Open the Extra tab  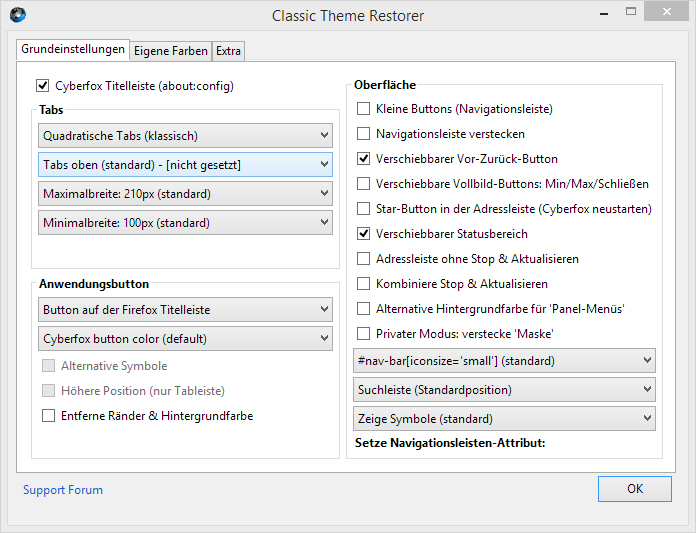click(229, 51)
